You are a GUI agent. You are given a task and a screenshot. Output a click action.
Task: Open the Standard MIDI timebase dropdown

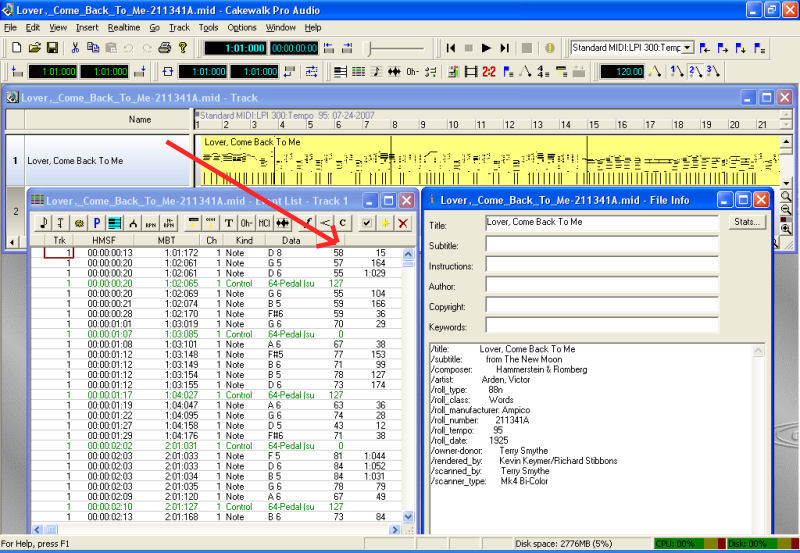coord(685,47)
